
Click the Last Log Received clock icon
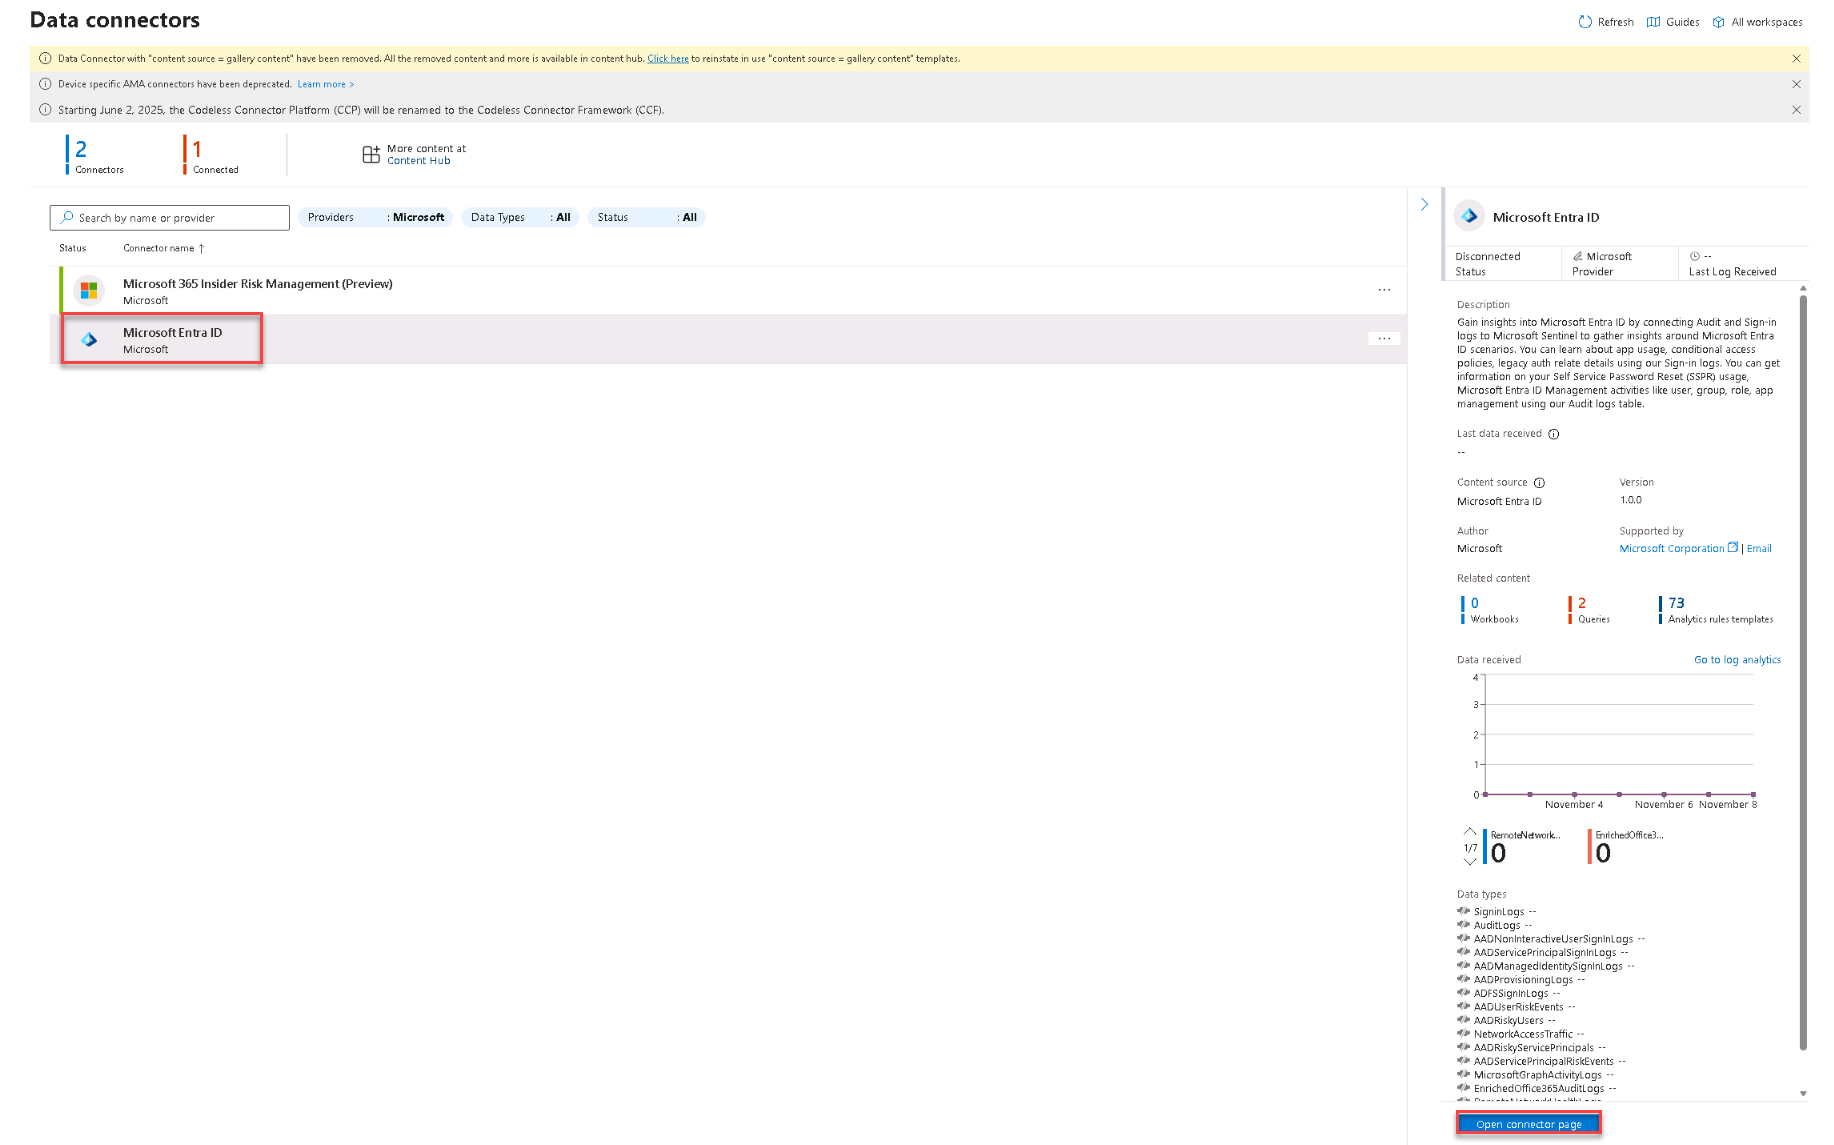pyautogui.click(x=1694, y=257)
